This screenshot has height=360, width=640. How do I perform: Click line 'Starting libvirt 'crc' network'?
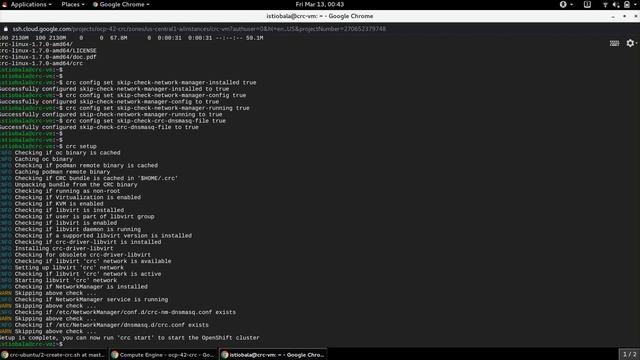pos(66,280)
